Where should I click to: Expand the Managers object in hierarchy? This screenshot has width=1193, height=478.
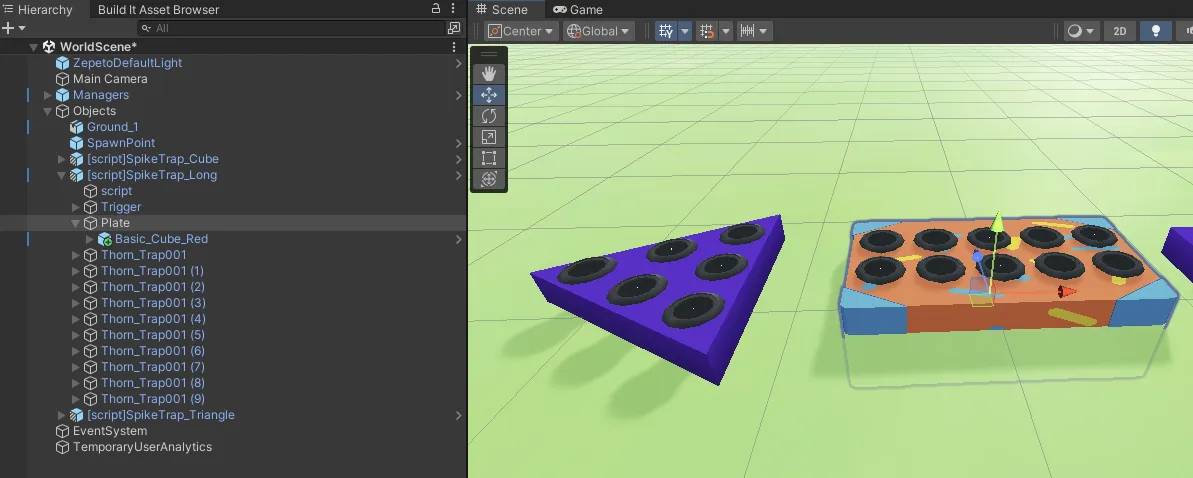pyautogui.click(x=47, y=95)
